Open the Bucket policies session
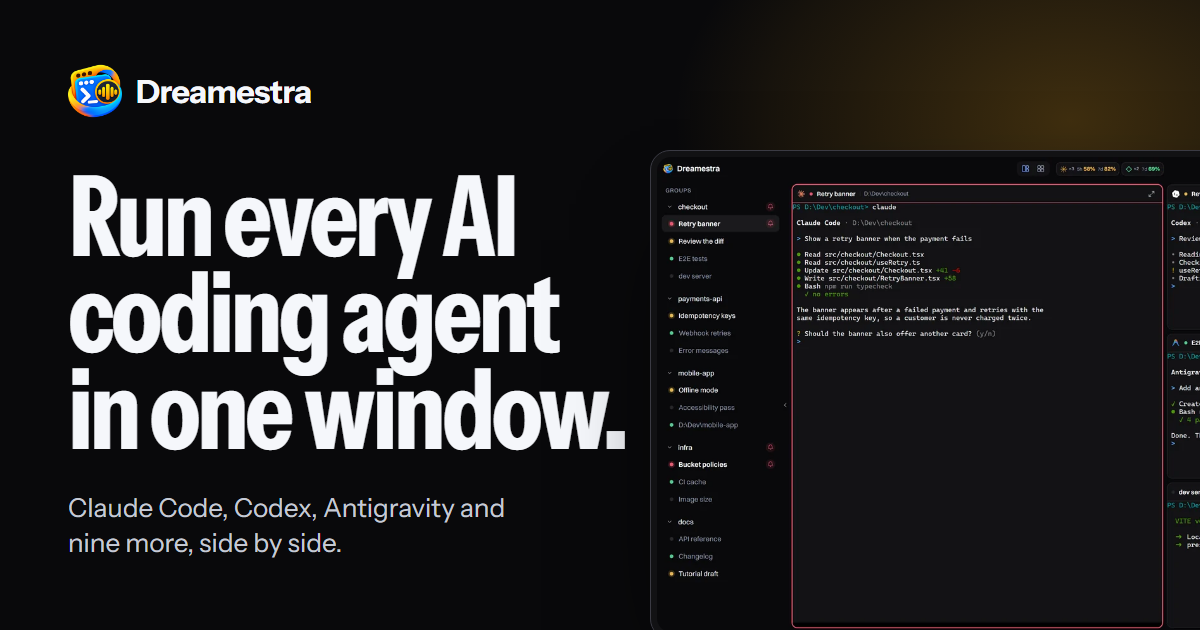Image resolution: width=1200 pixels, height=630 pixels. 720,464
